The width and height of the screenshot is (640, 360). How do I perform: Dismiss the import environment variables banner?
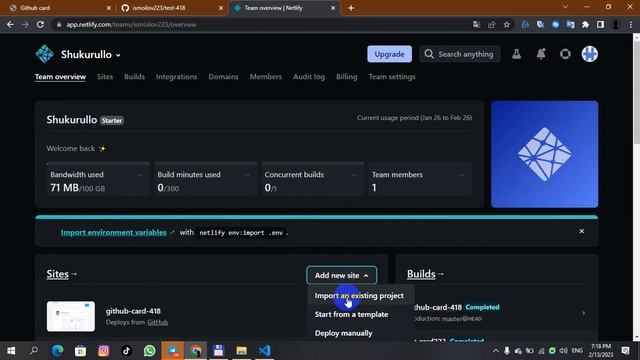(x=582, y=231)
